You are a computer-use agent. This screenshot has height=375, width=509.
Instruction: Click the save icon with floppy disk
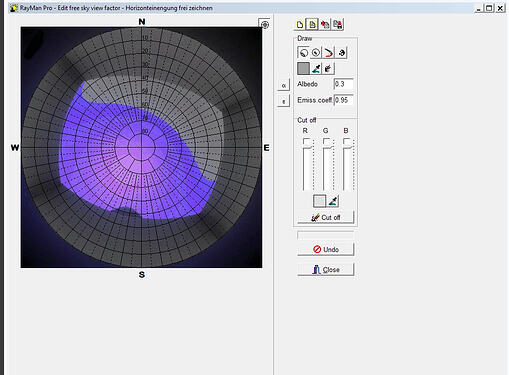point(338,25)
